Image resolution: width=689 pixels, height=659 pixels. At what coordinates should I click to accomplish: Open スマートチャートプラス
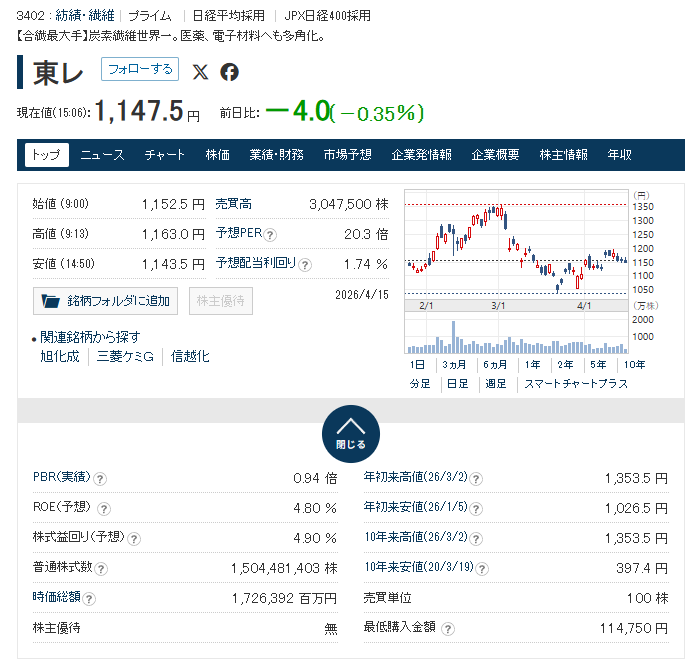[576, 384]
